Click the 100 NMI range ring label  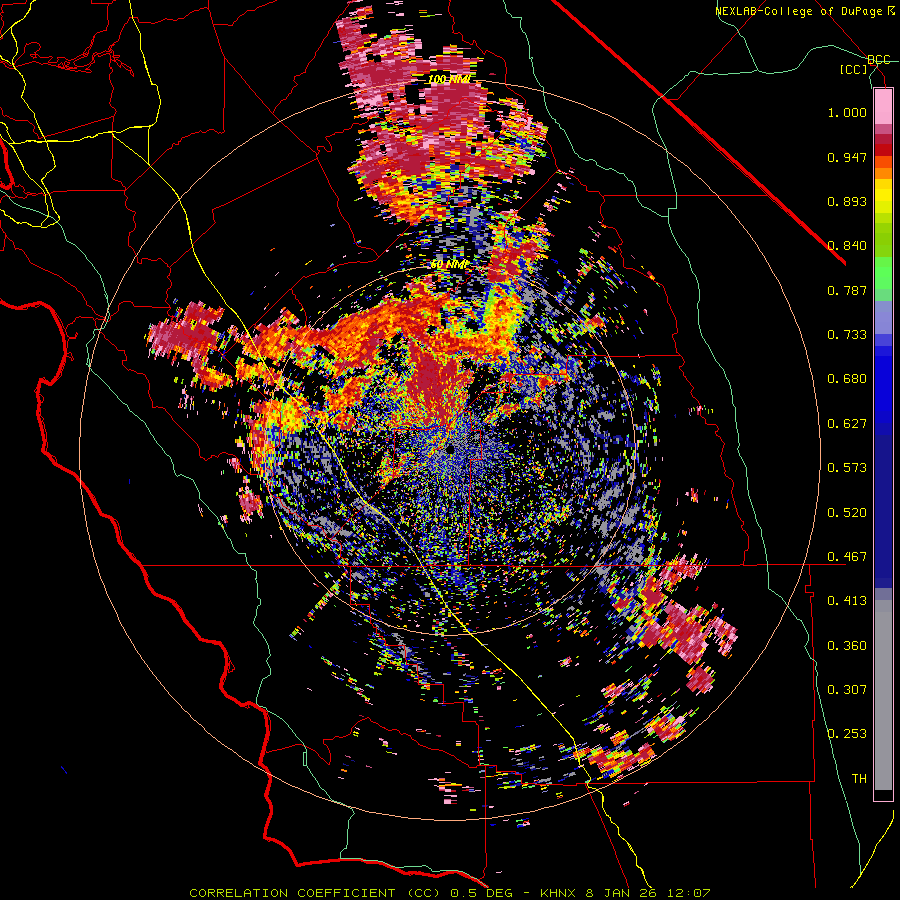[449, 79]
